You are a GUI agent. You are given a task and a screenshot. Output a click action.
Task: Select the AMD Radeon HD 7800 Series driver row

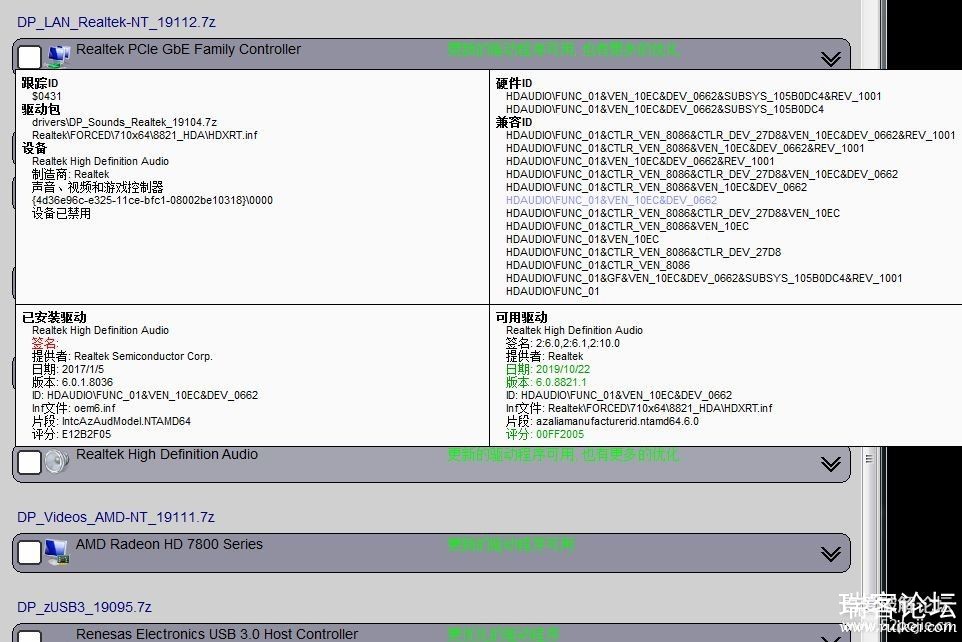point(431,553)
